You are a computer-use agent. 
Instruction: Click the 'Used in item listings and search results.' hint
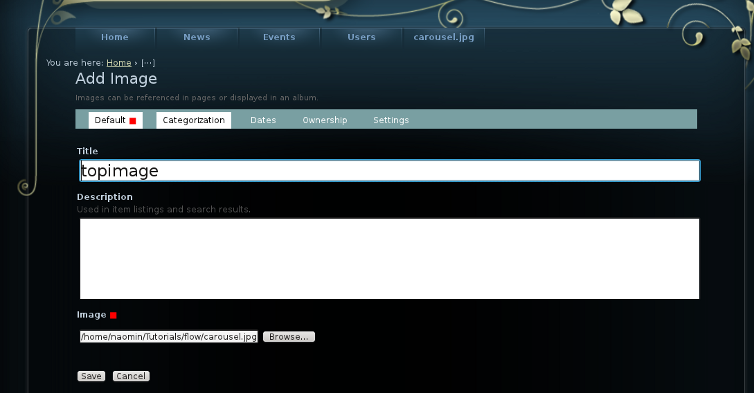click(x=163, y=209)
